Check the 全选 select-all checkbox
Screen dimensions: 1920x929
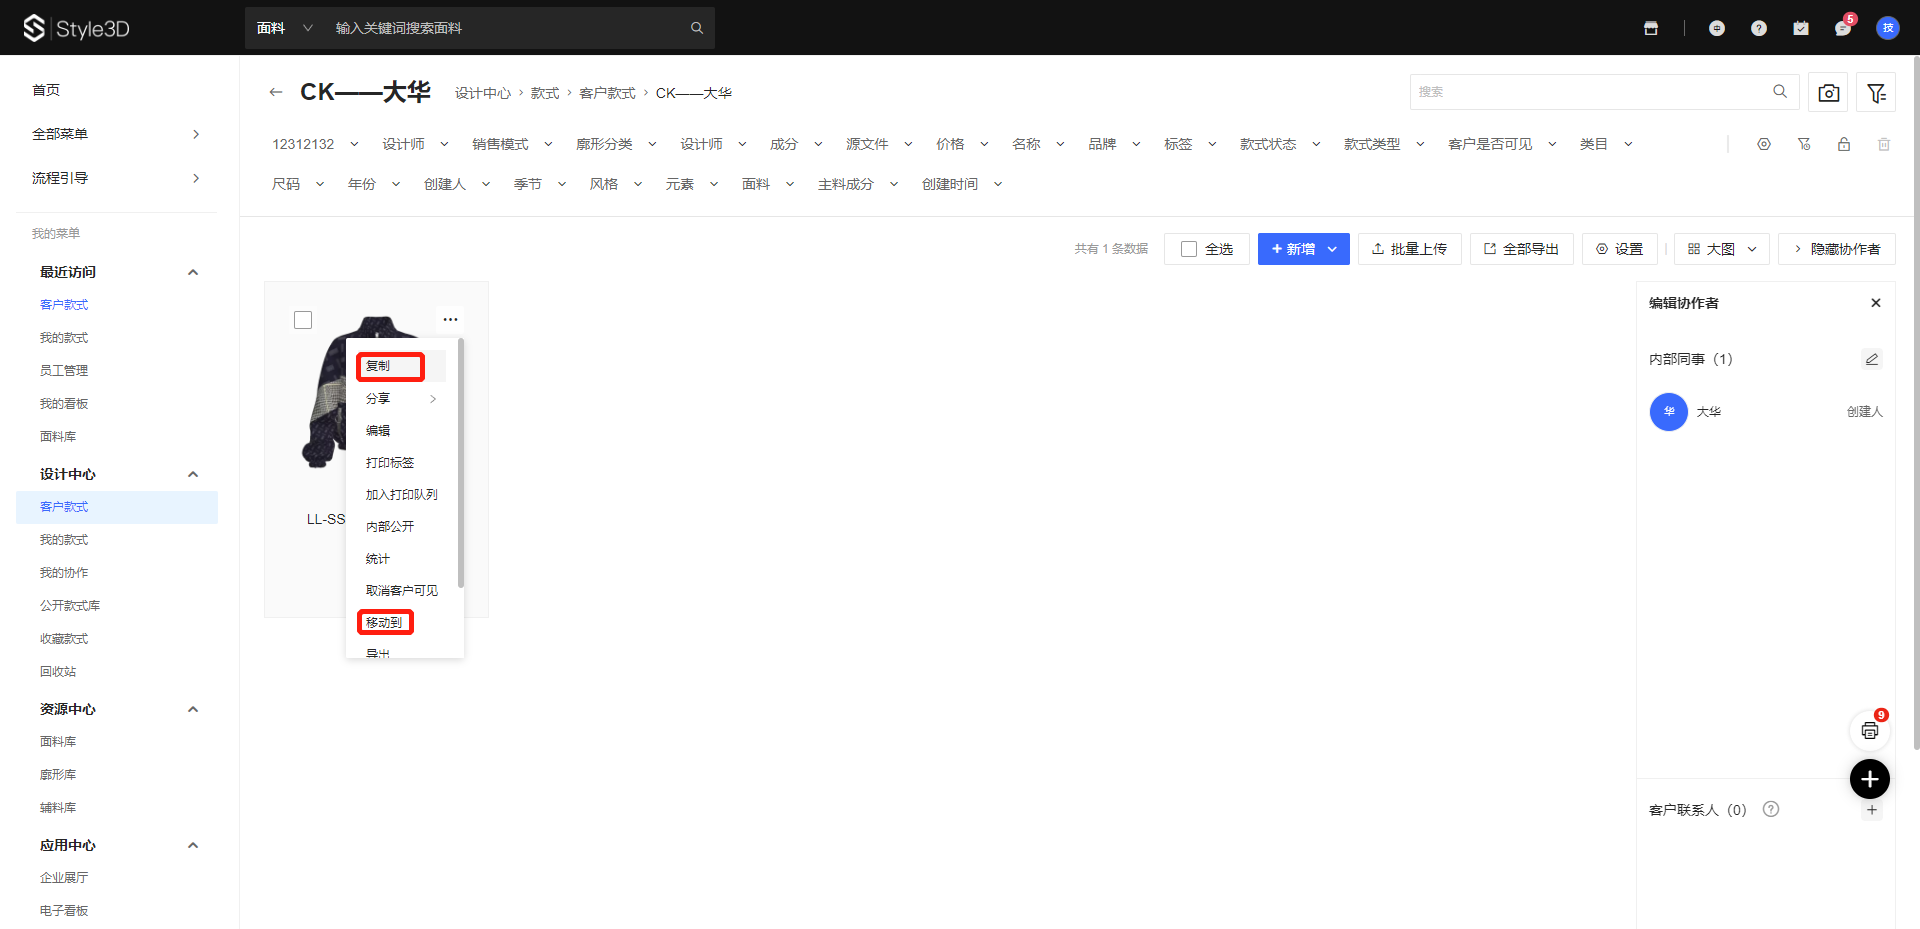click(1189, 249)
